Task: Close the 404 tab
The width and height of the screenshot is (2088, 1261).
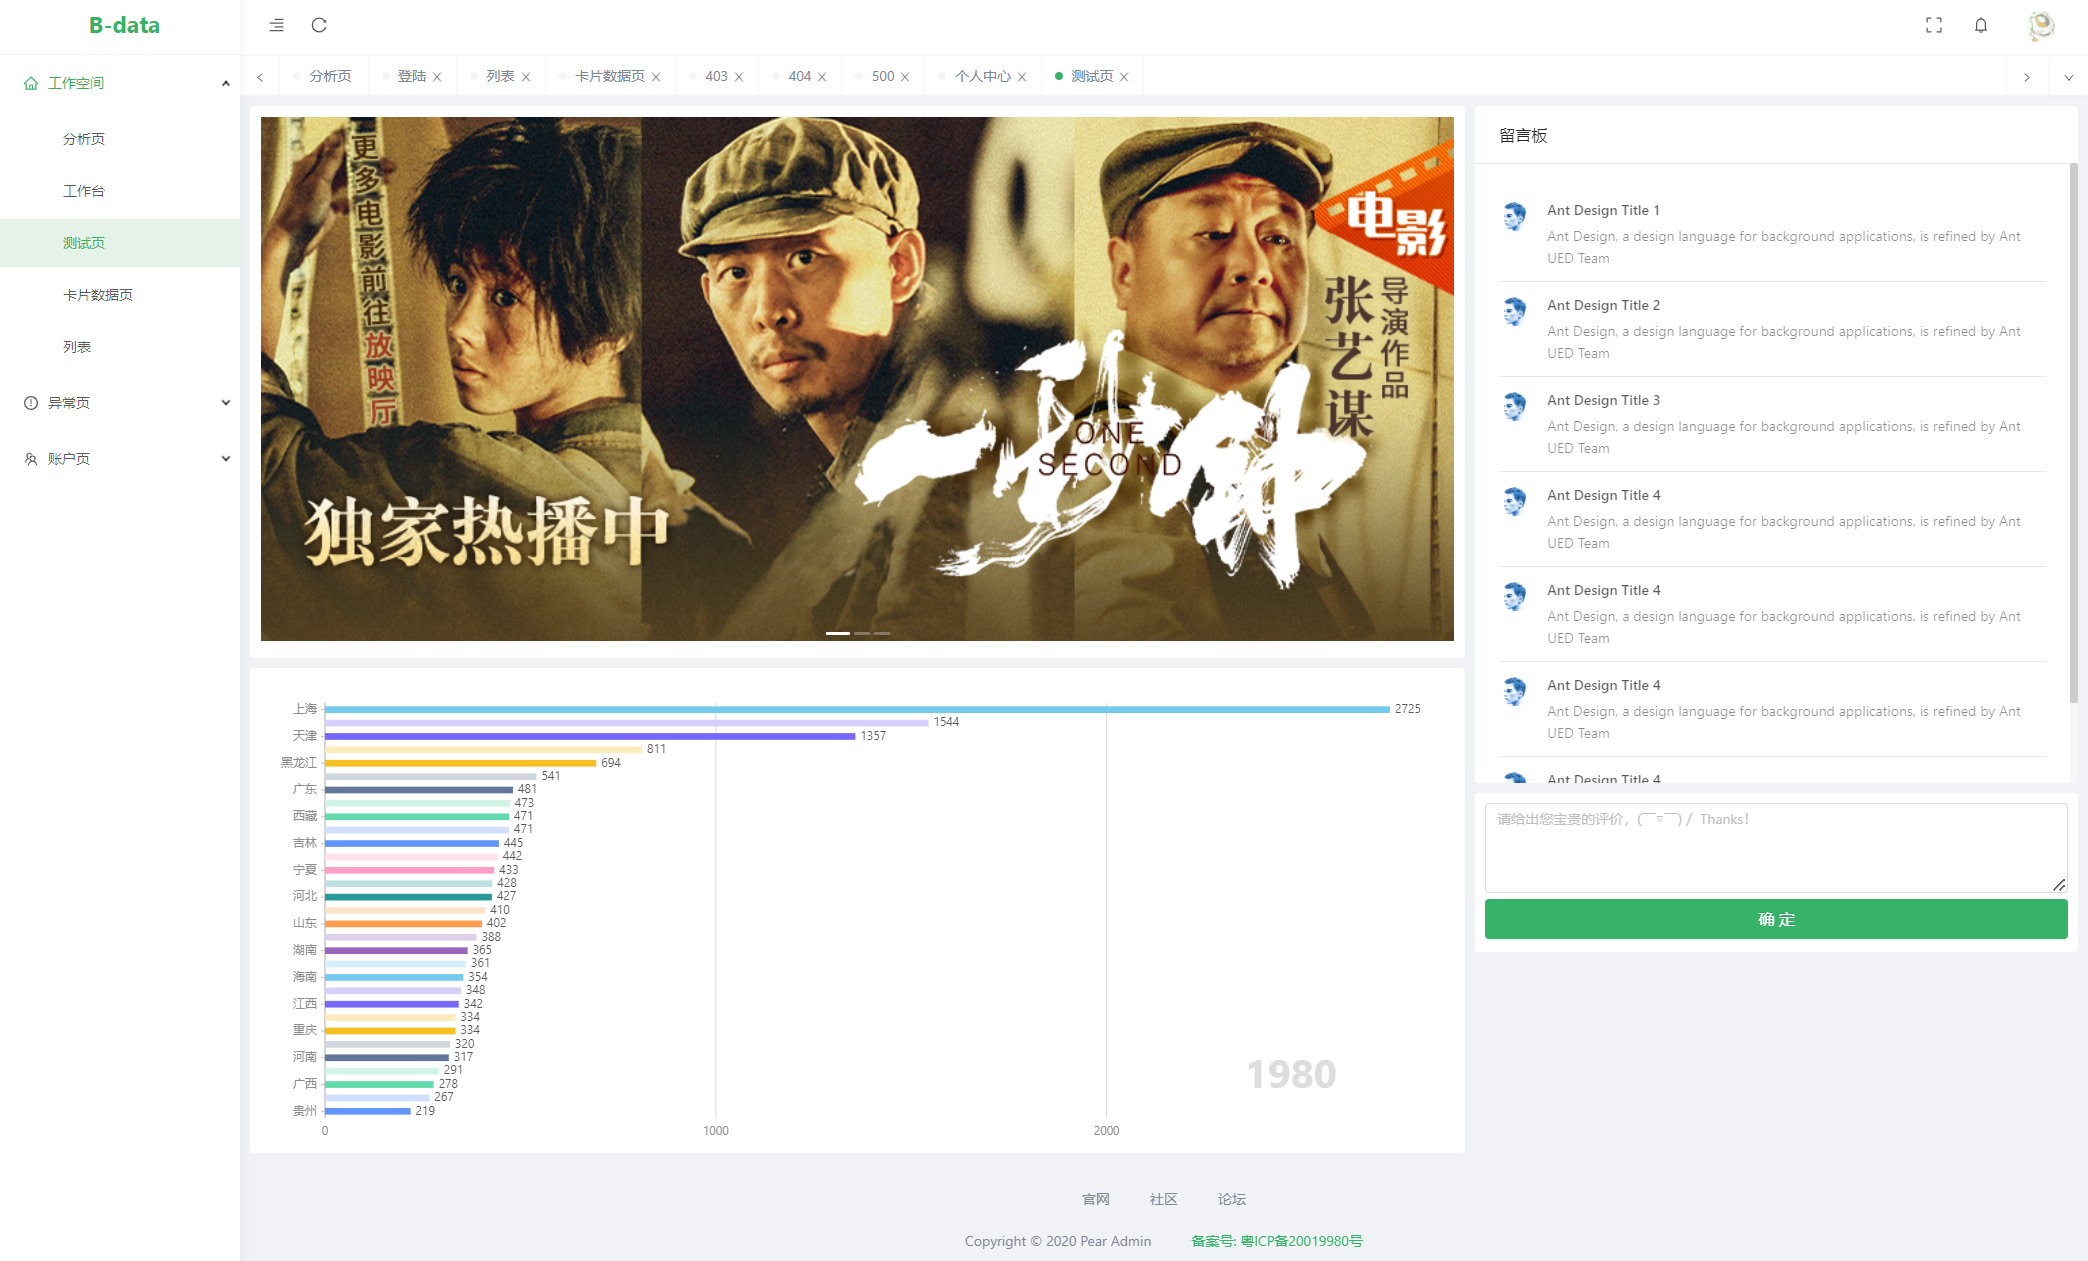Action: point(822,77)
